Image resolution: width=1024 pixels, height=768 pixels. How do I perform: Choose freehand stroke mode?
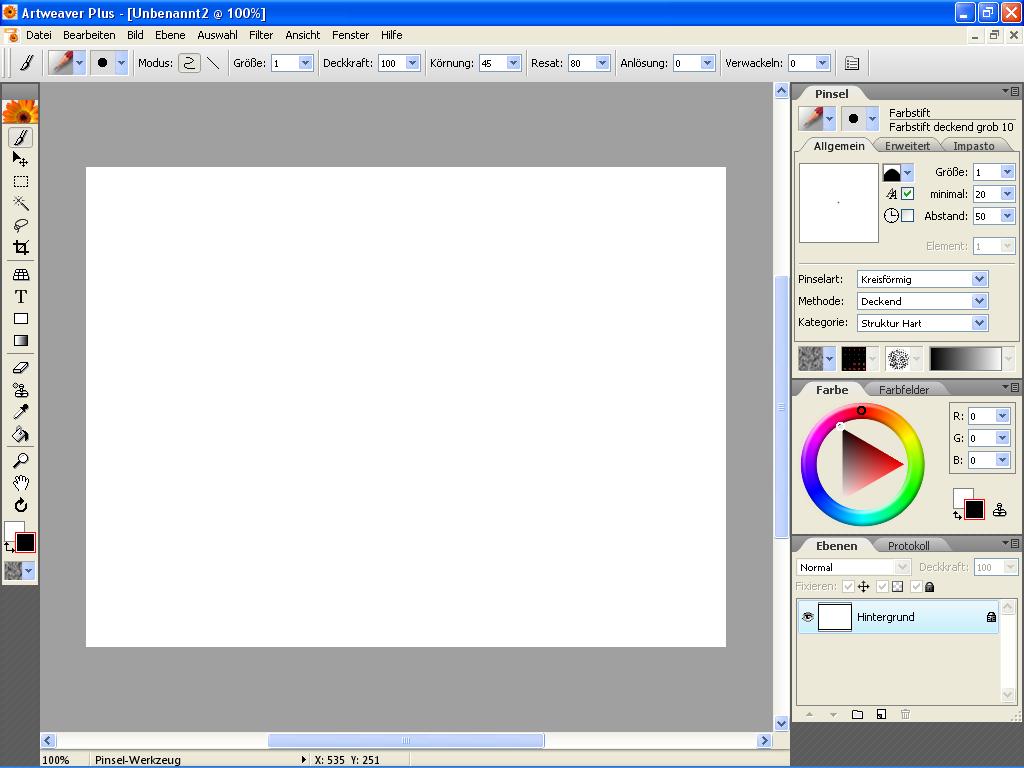[189, 63]
